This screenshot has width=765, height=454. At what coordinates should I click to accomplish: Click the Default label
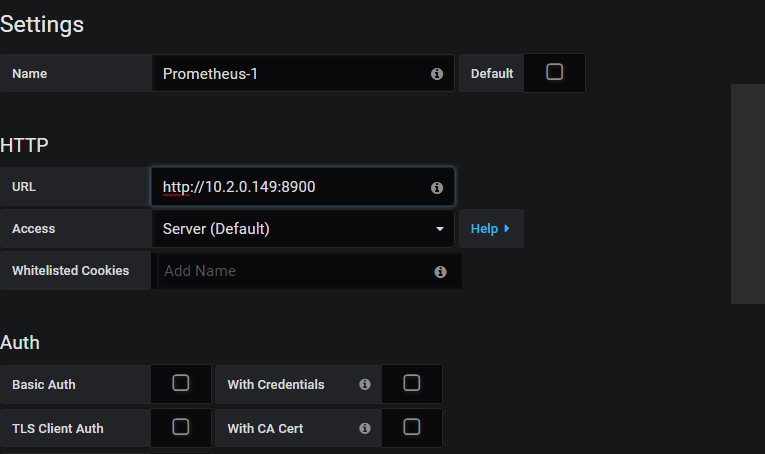(492, 74)
